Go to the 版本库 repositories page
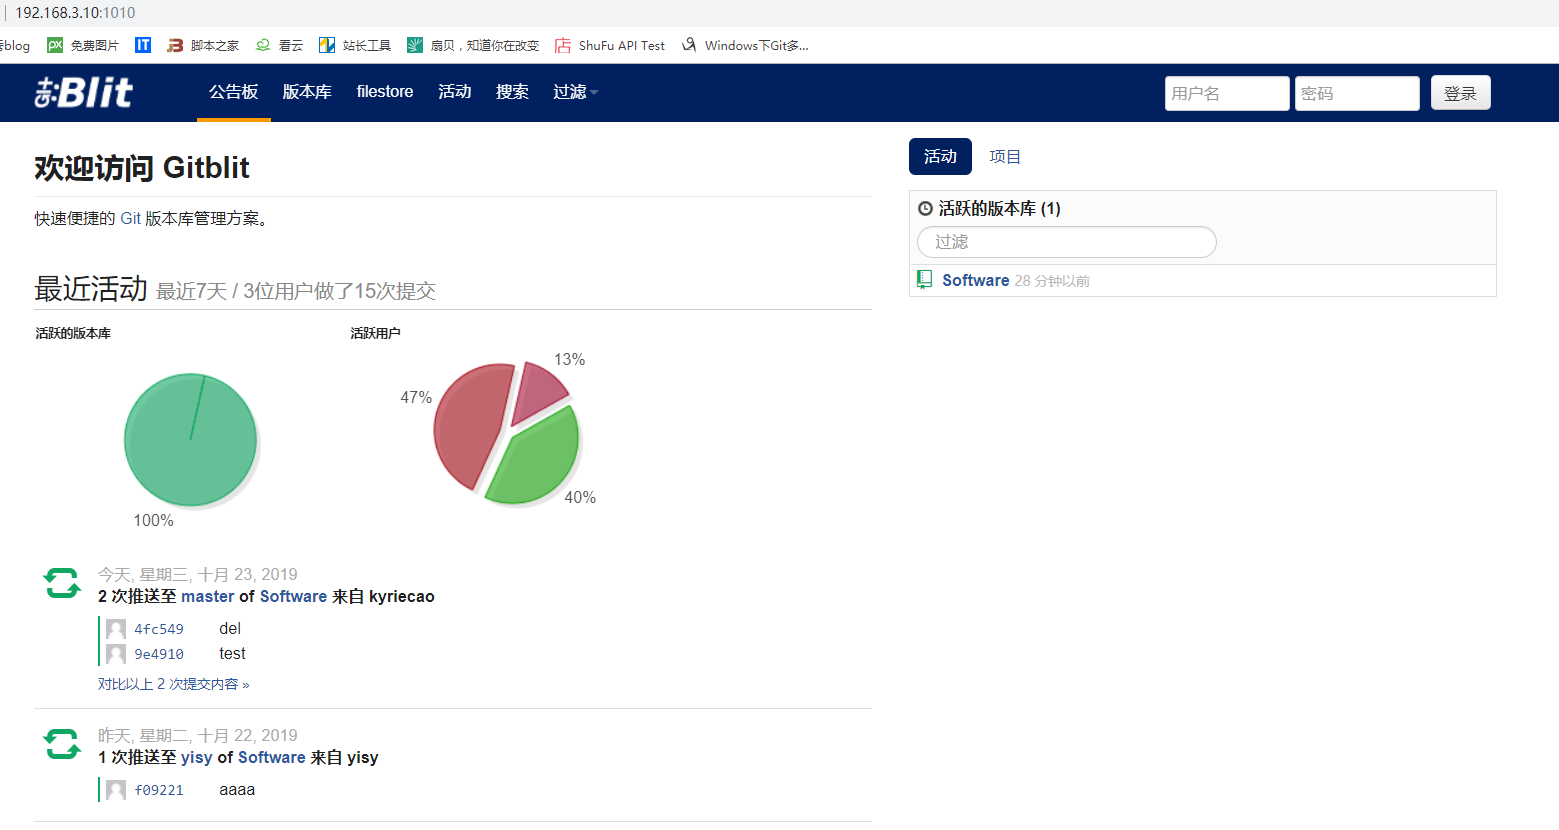The width and height of the screenshot is (1559, 830). [307, 92]
